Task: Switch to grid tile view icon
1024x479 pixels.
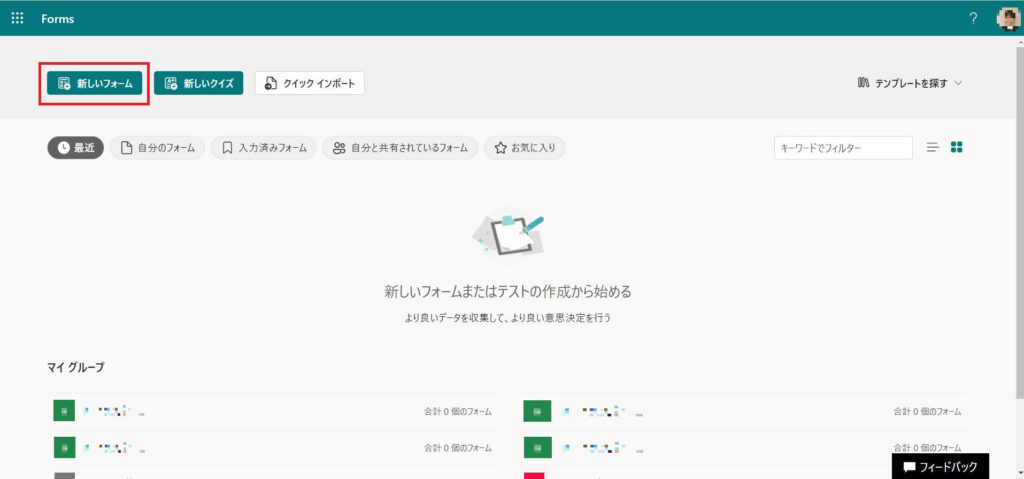Action: (957, 148)
